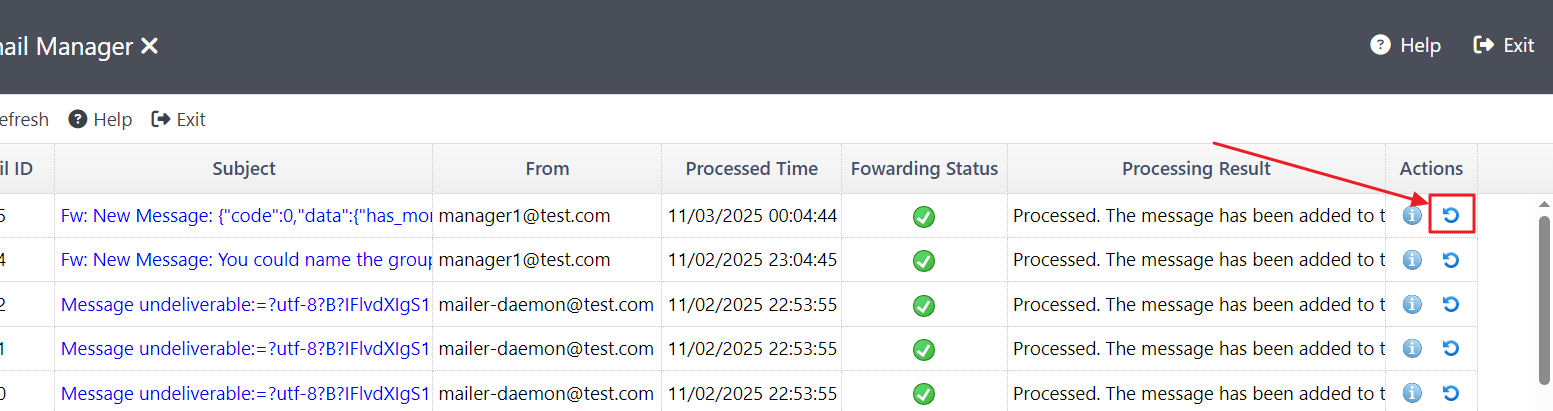
Task: Open the 'Fw: New Message: {"code":0' subject link
Action: 246,216
